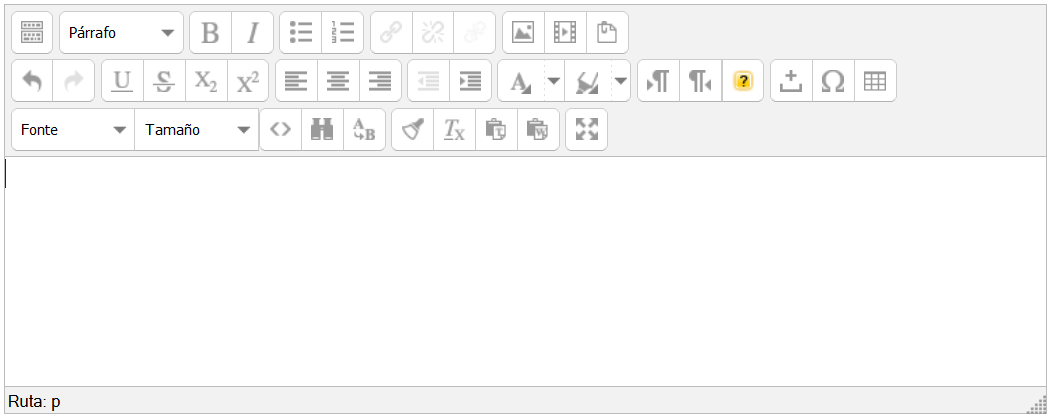Click inside the empty text editing area
The height and width of the screenshot is (418, 1051).
click(x=525, y=270)
